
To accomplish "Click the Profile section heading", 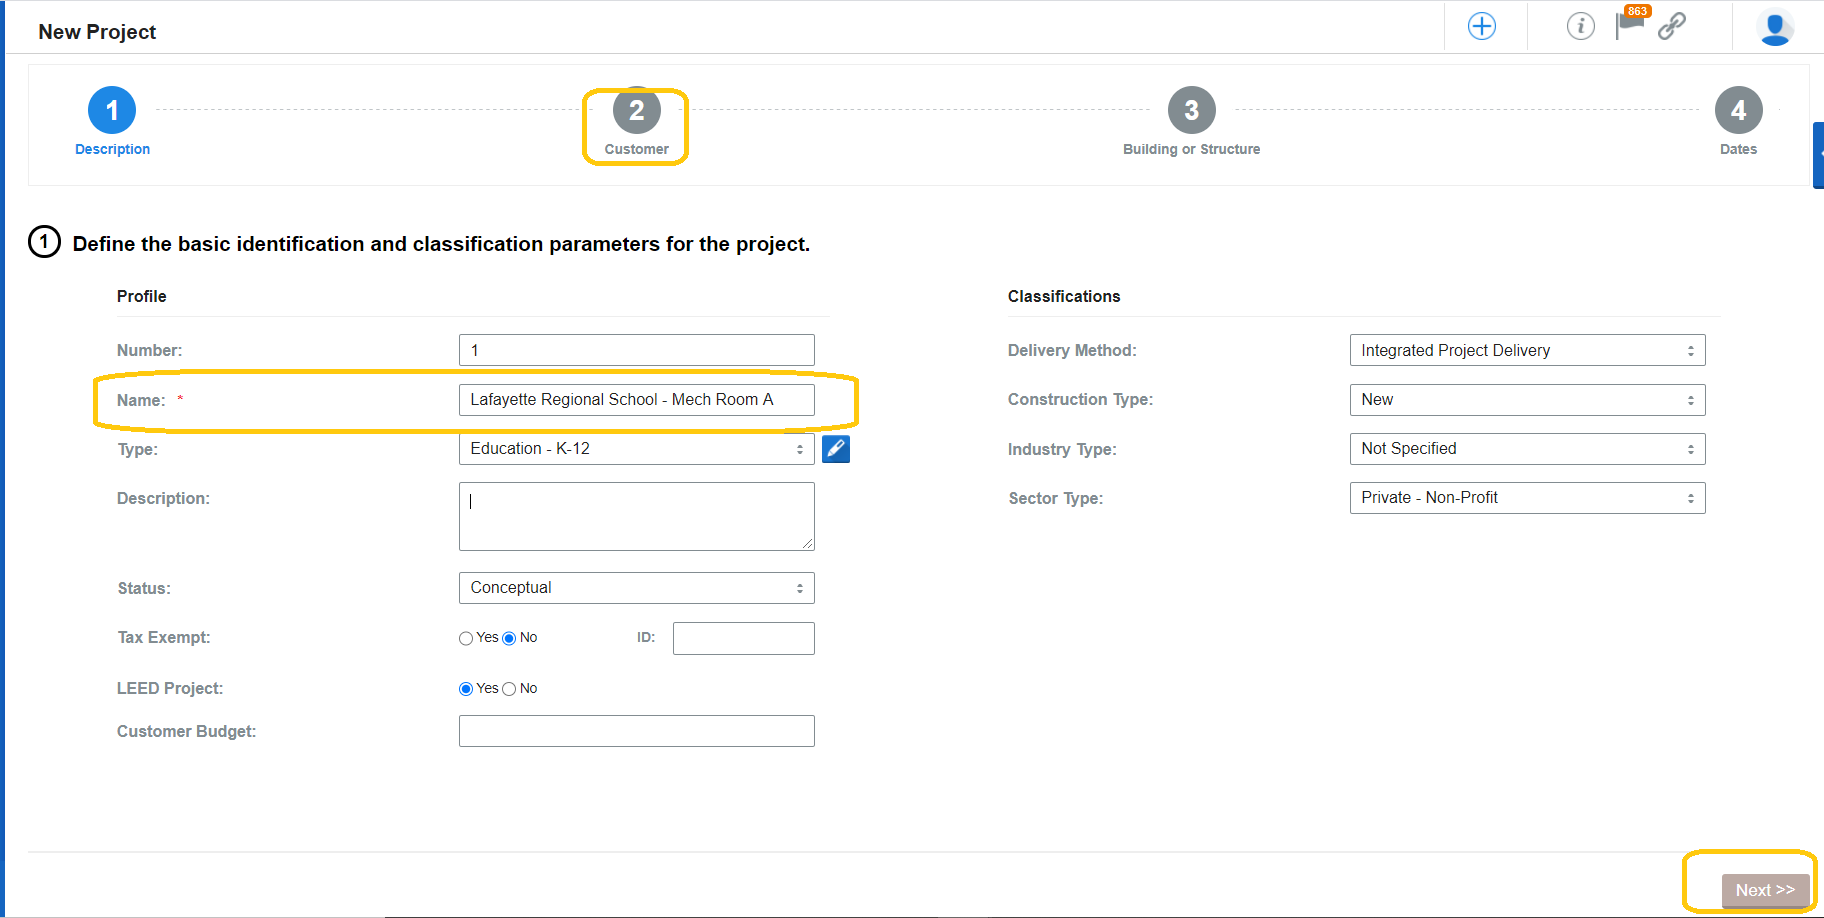I will coord(141,296).
